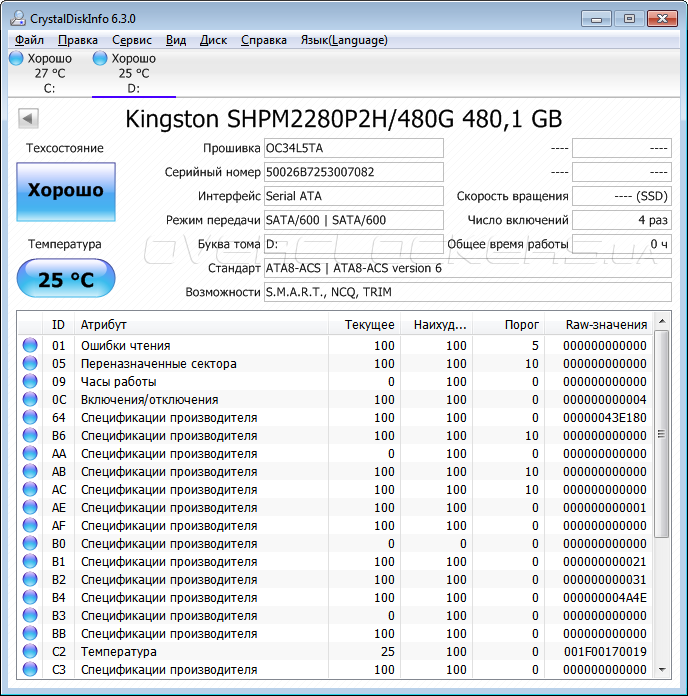Click the Интерфейс Serial ATA field
Screen dimensions: 688x696
click(x=354, y=196)
